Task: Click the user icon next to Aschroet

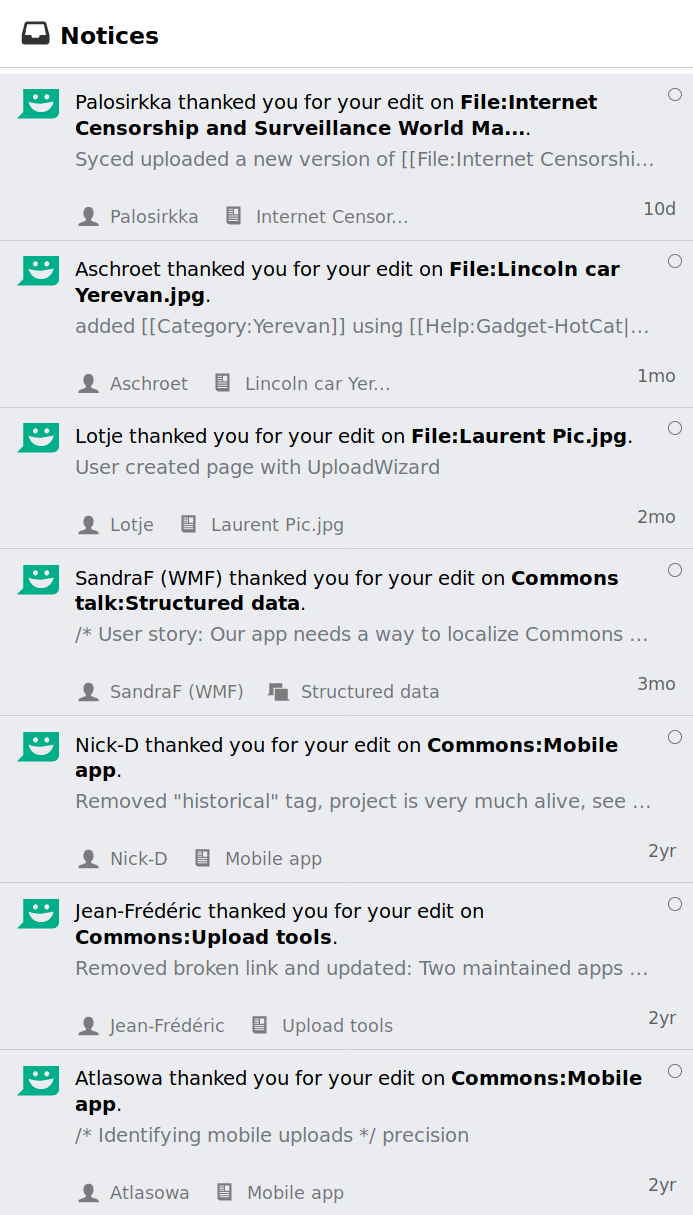Action: [x=88, y=382]
